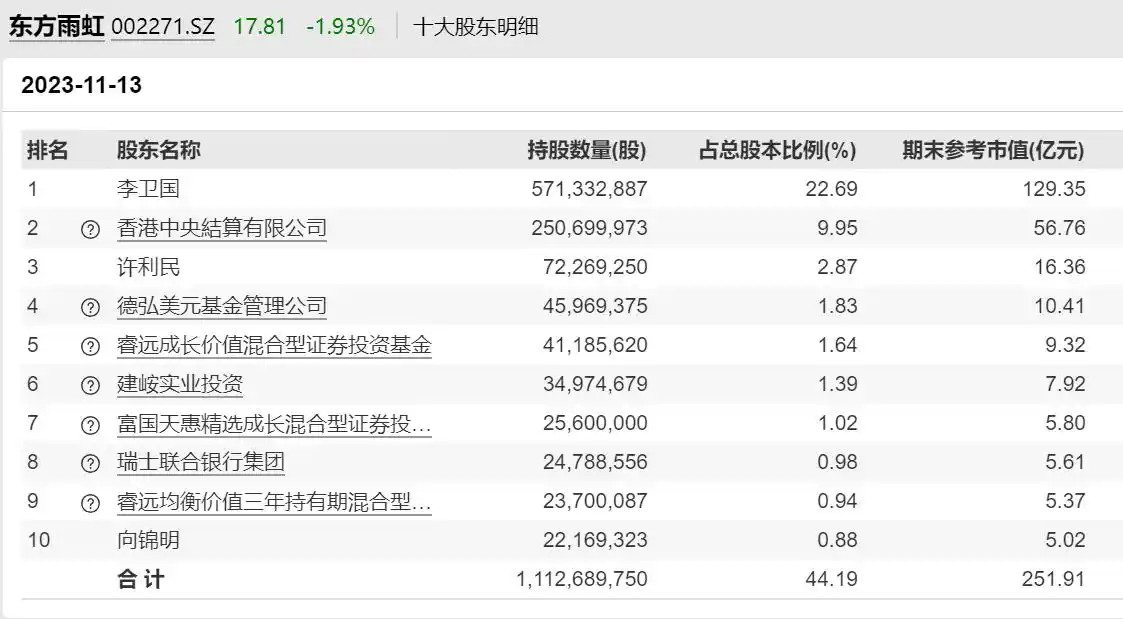
Task: Click info icon beside 睿远成长价值混合型证券投资基金
Action: pyautogui.click(x=90, y=346)
